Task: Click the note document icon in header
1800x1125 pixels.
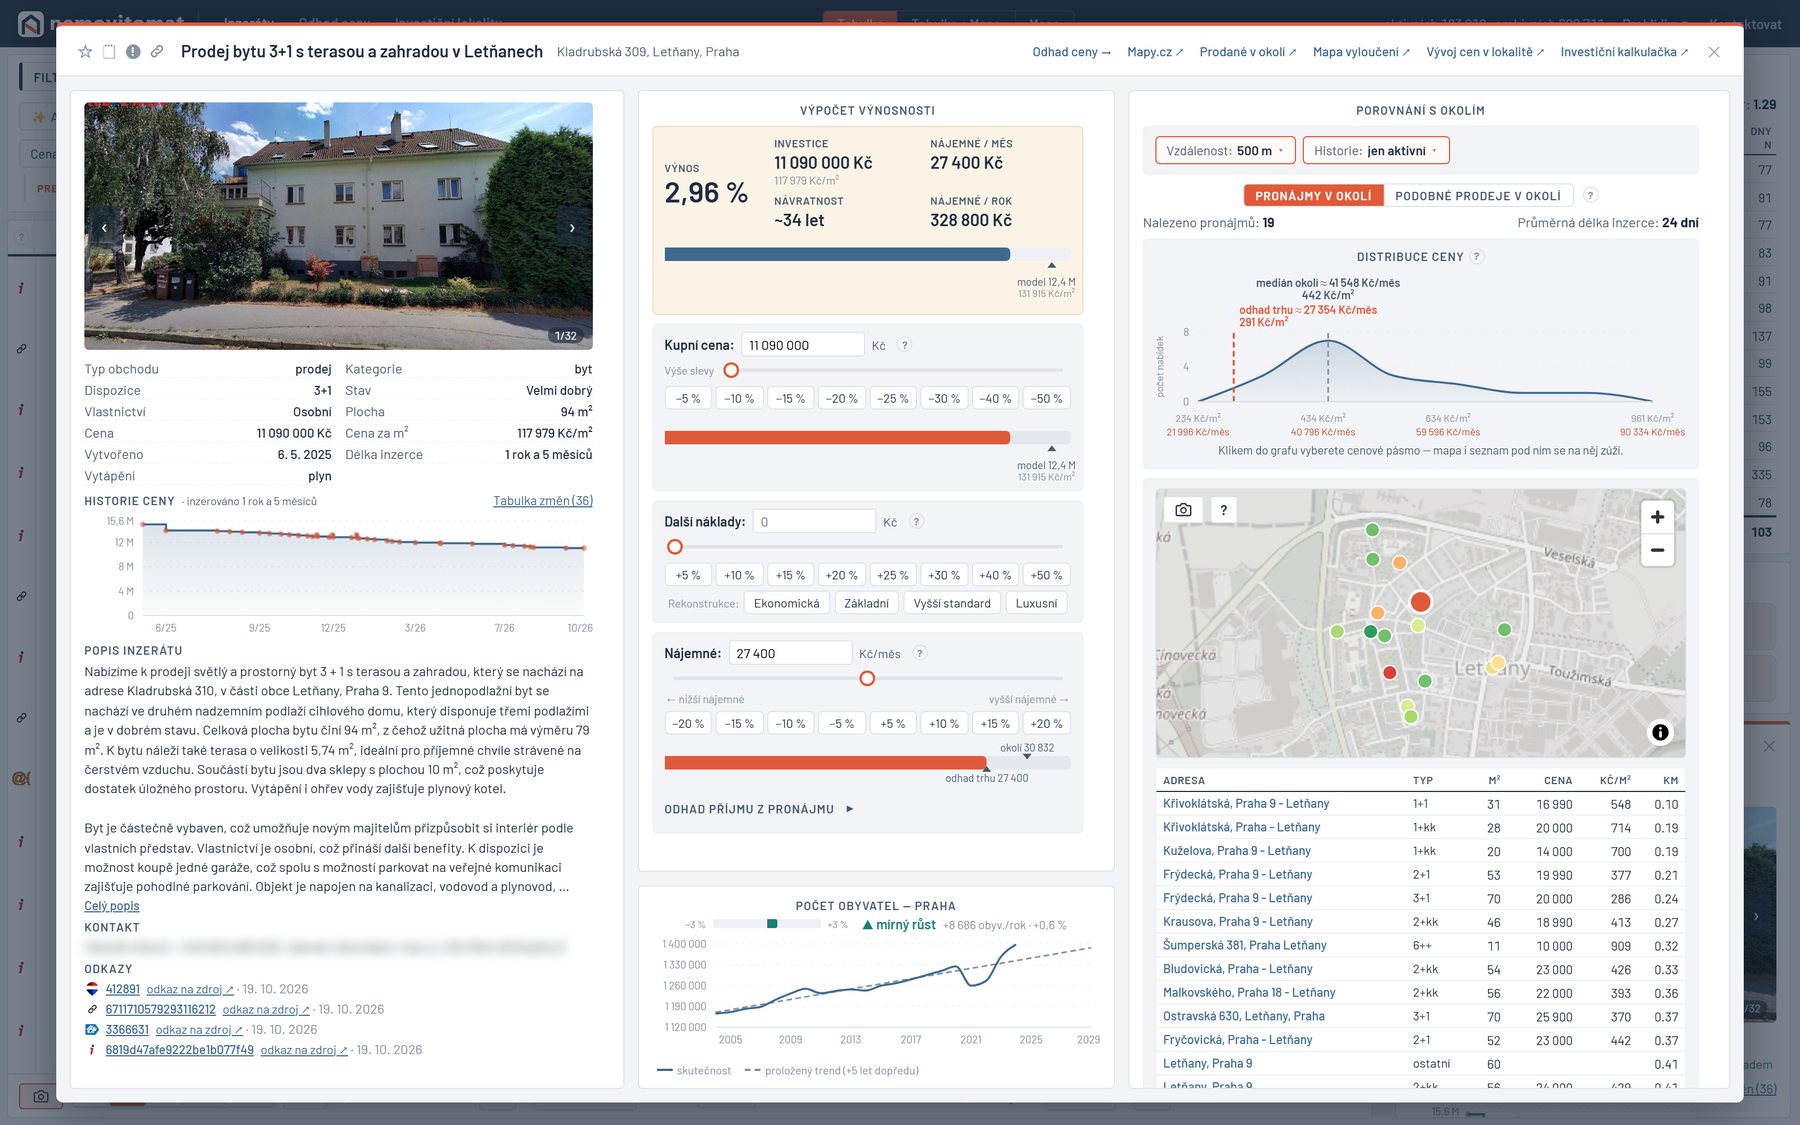Action: pos(109,52)
